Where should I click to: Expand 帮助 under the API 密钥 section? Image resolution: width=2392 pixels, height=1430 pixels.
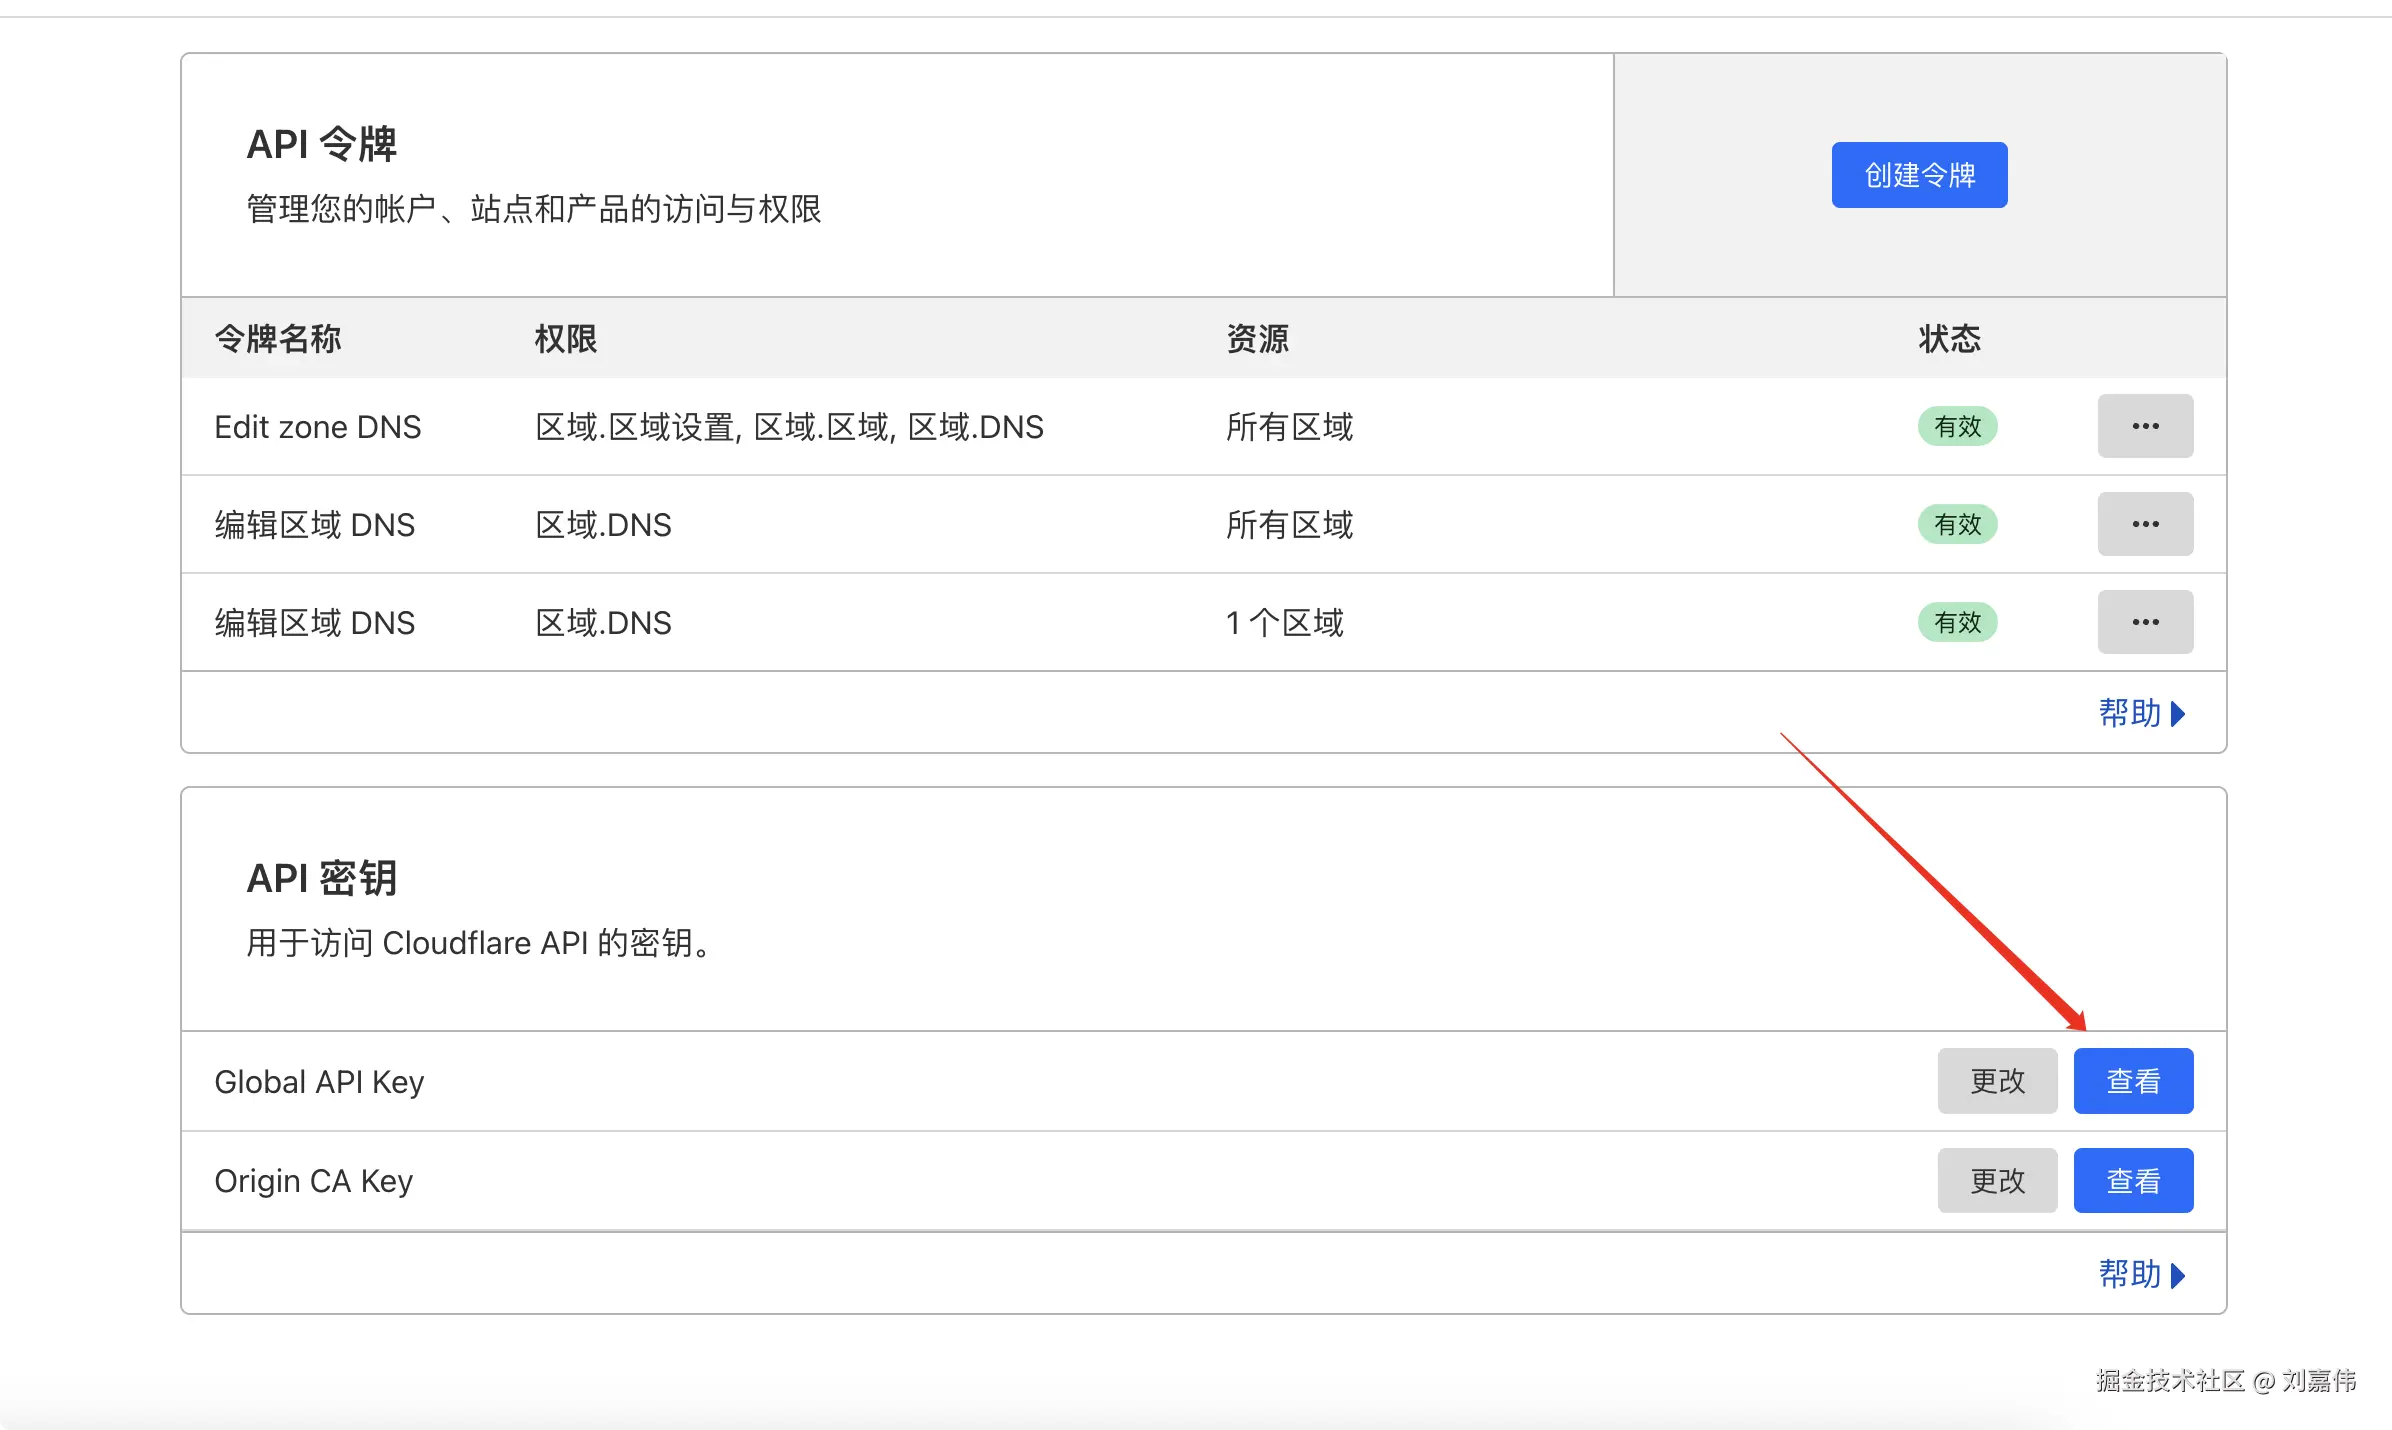2140,1274
